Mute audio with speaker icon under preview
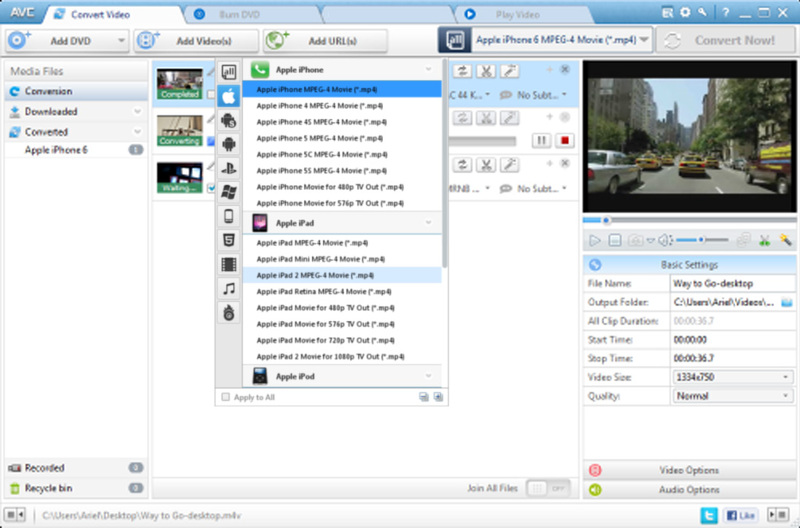The width and height of the screenshot is (800, 528). click(x=665, y=240)
